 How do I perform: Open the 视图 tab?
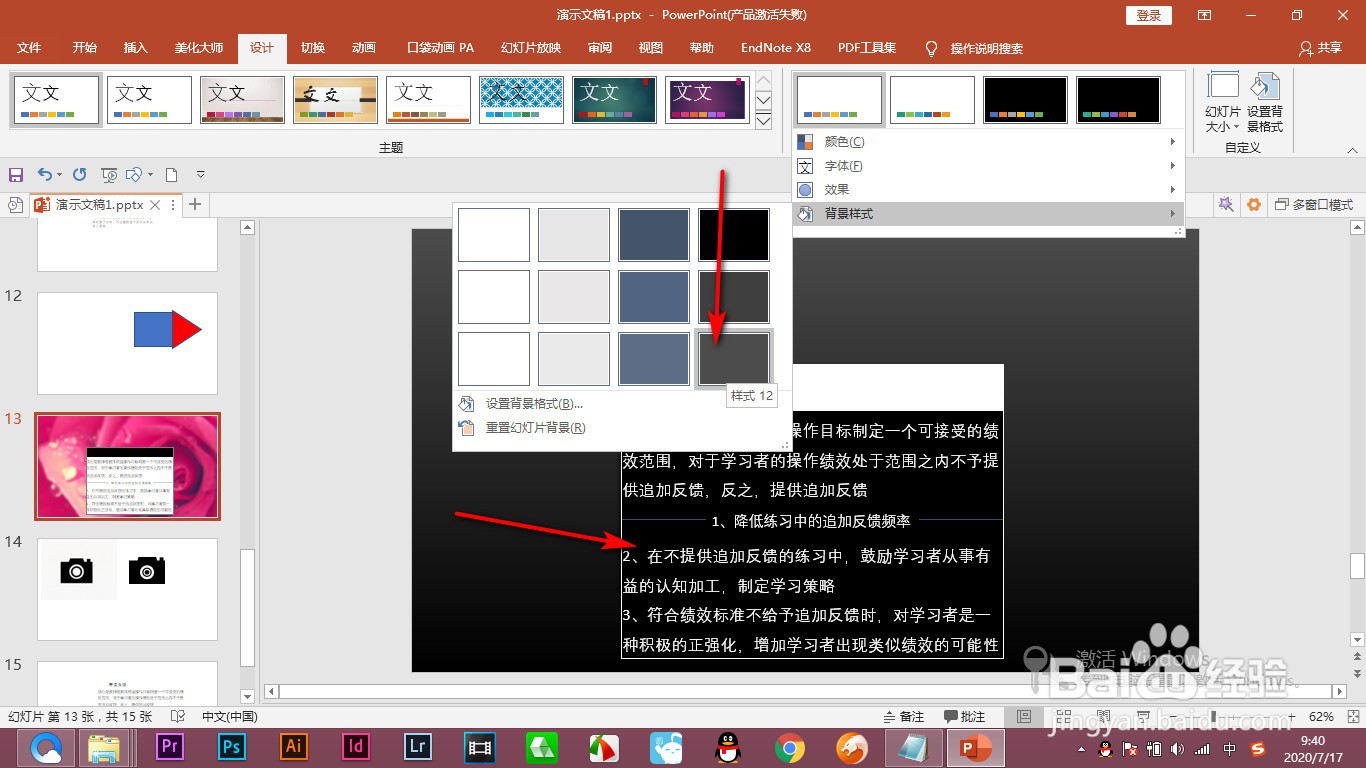[x=651, y=48]
